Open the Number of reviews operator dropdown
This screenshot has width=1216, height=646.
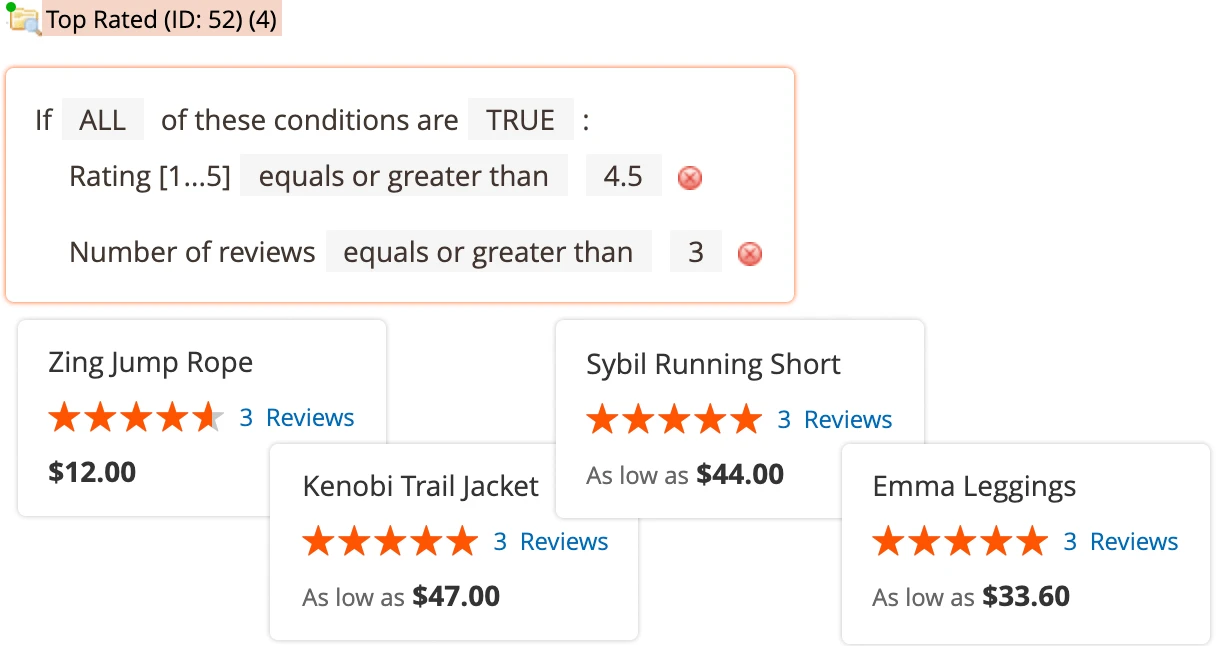coord(488,252)
